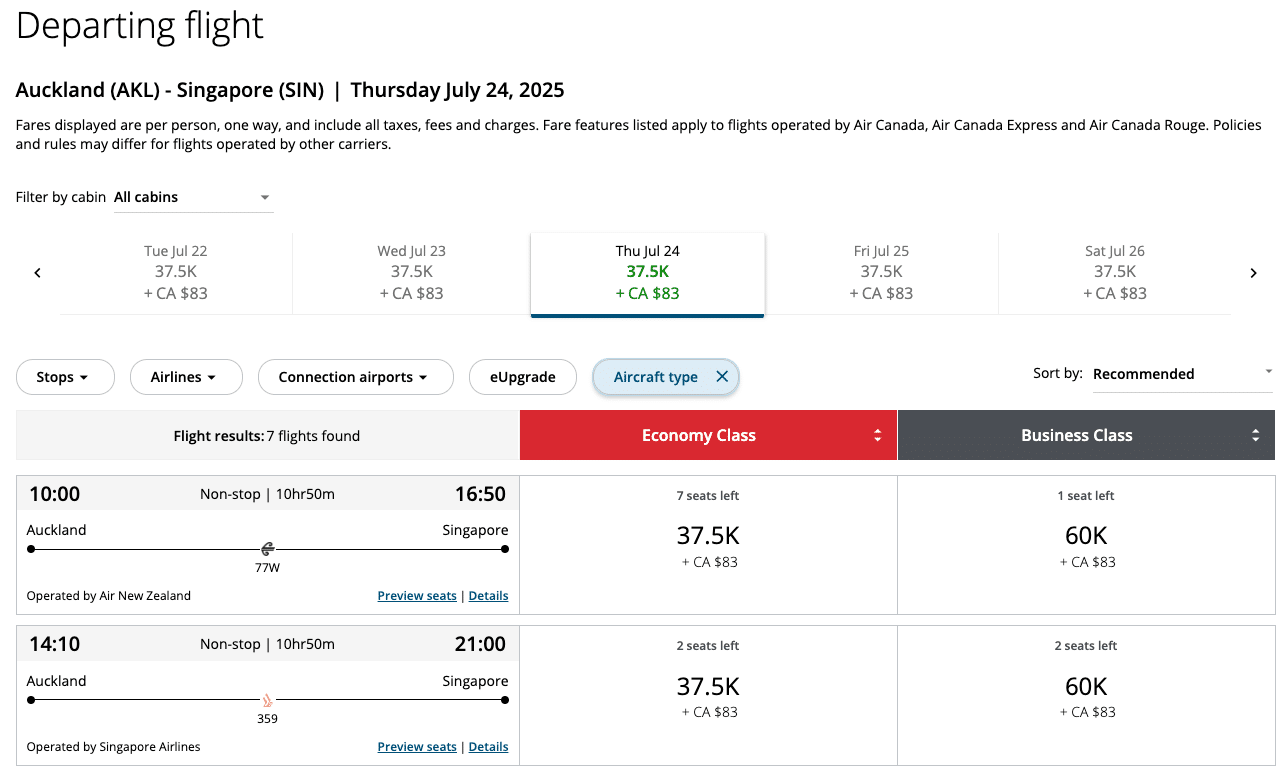The image size is (1288, 775).
Task: Select 37.5K Economy fare on 14:10 flight
Action: point(708,696)
